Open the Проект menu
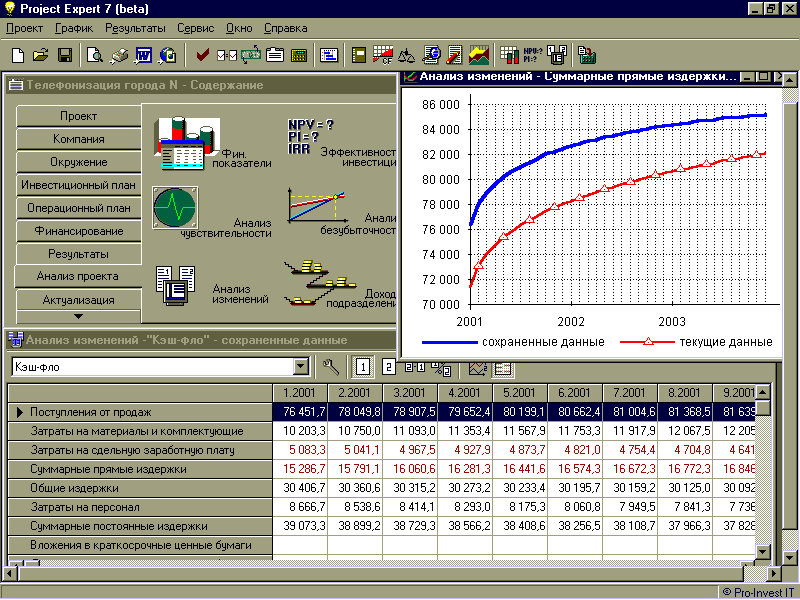Screen dimensions: 800x600 point(24,28)
